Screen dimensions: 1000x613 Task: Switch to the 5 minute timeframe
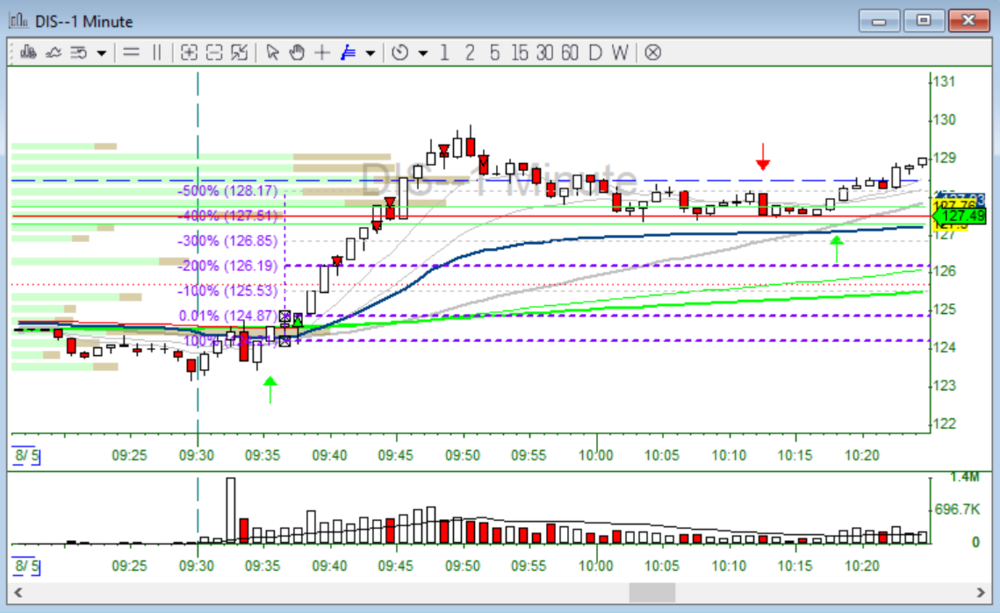pos(494,53)
